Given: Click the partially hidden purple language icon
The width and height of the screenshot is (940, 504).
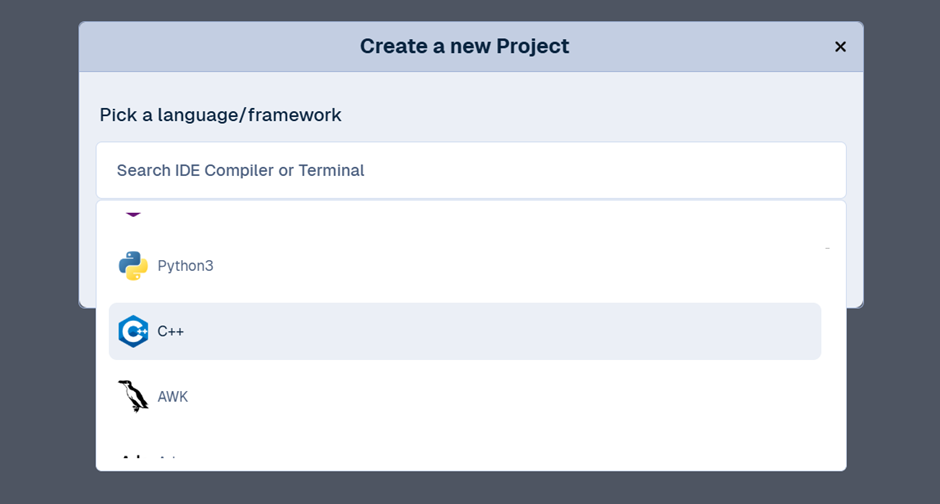Looking at the screenshot, I should (133, 212).
